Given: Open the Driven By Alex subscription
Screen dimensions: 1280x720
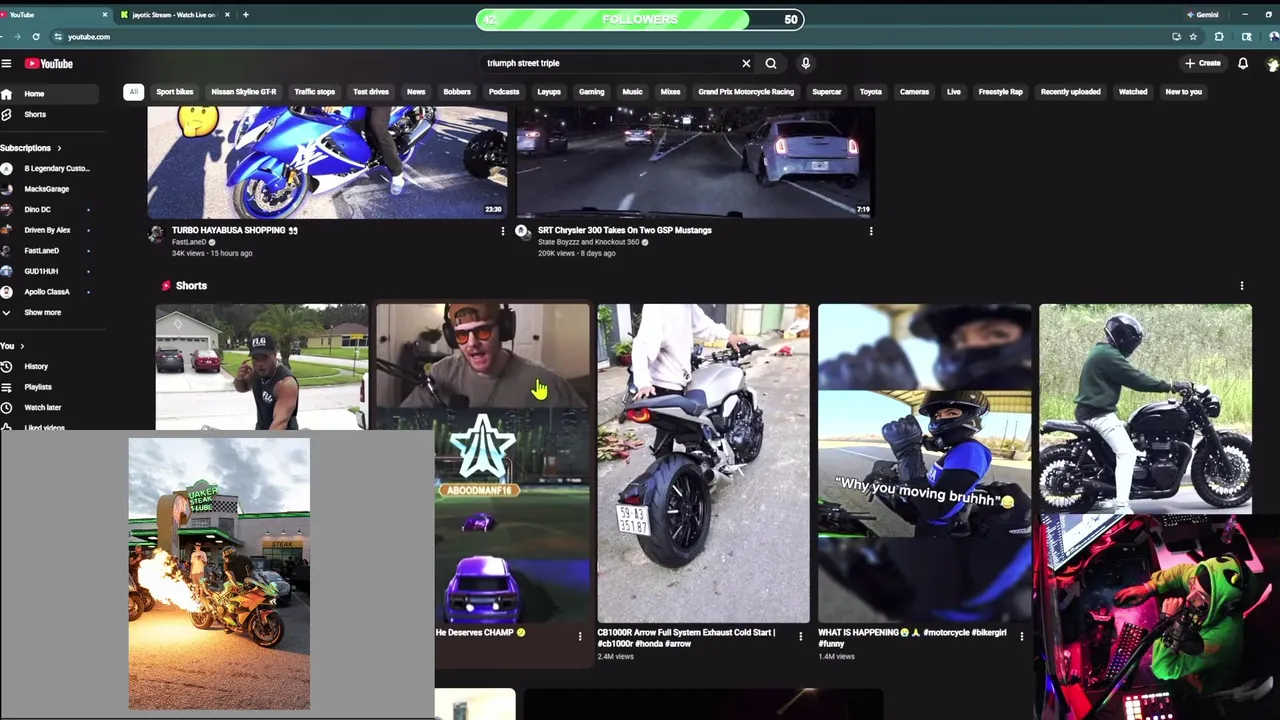Looking at the screenshot, I should point(47,230).
